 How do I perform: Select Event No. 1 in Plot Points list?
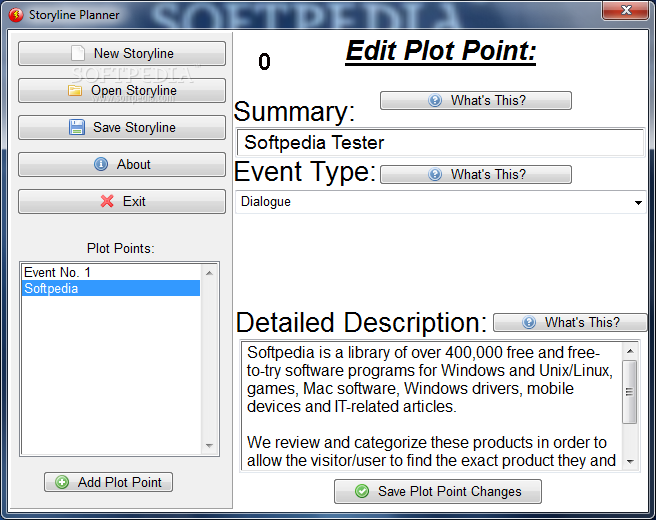pyautogui.click(x=111, y=272)
